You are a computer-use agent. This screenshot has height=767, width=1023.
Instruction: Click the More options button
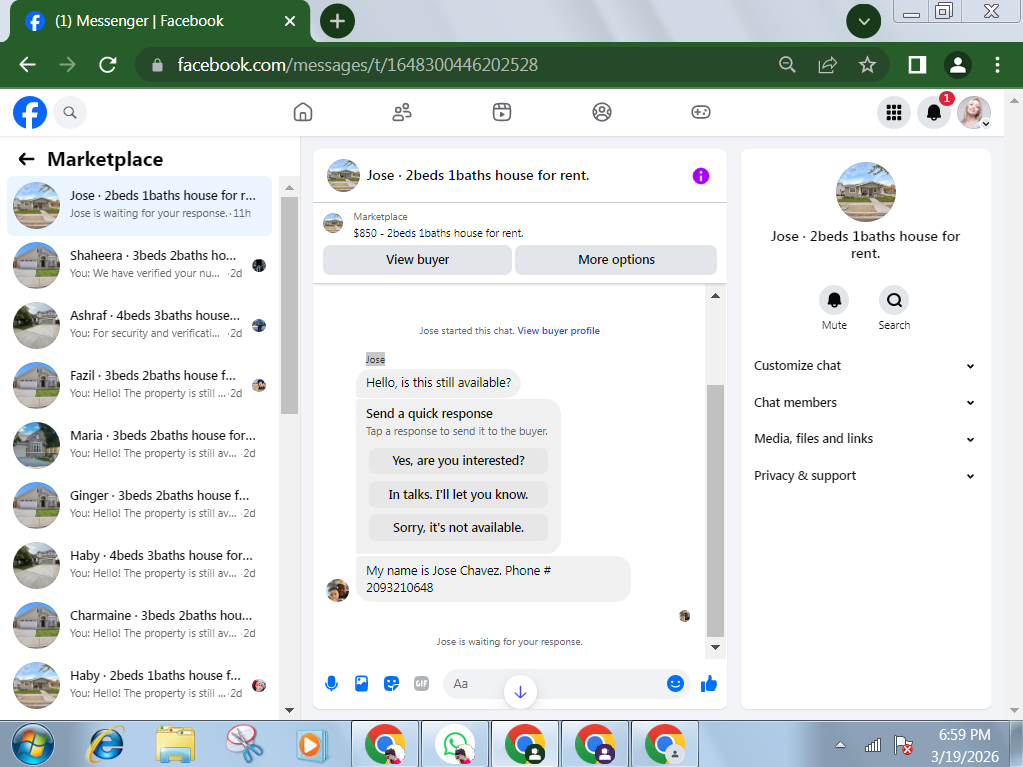tap(616, 260)
